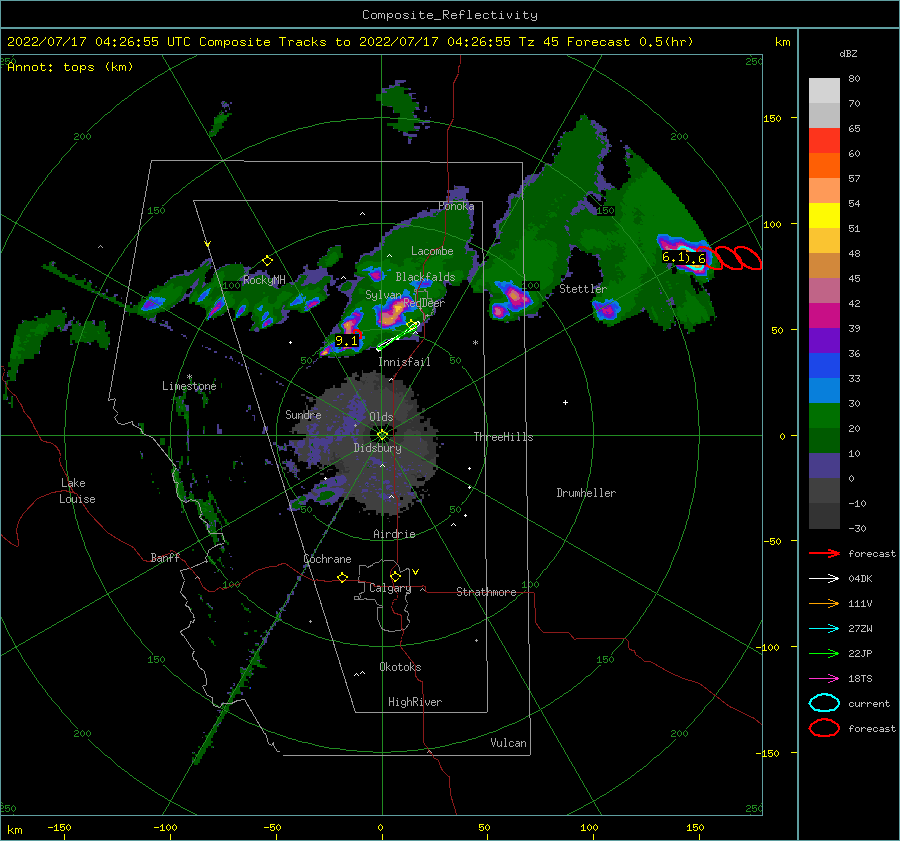This screenshot has width=900, height=841.
Task: Select the orange 111V track arrow
Action: 824,603
